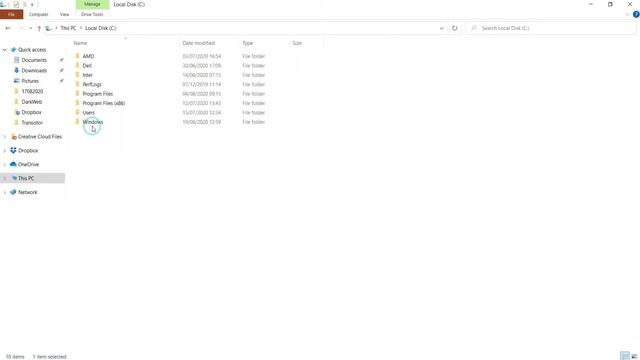Click the Intel folder icon
Screen dimensions: 640x360
[78, 75]
